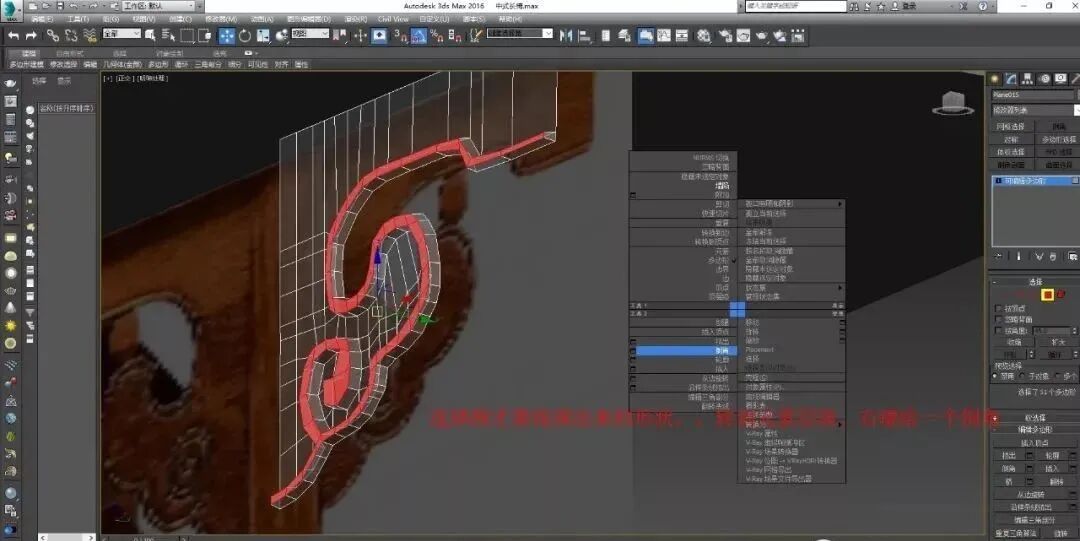Click the 翻转 button in command panel

point(1057,482)
